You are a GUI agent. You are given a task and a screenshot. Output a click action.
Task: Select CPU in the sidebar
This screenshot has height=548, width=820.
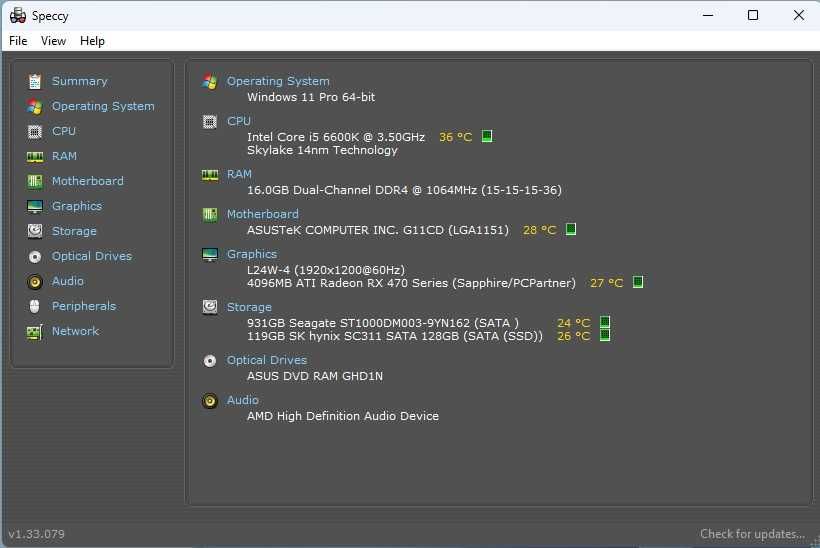[x=64, y=131]
